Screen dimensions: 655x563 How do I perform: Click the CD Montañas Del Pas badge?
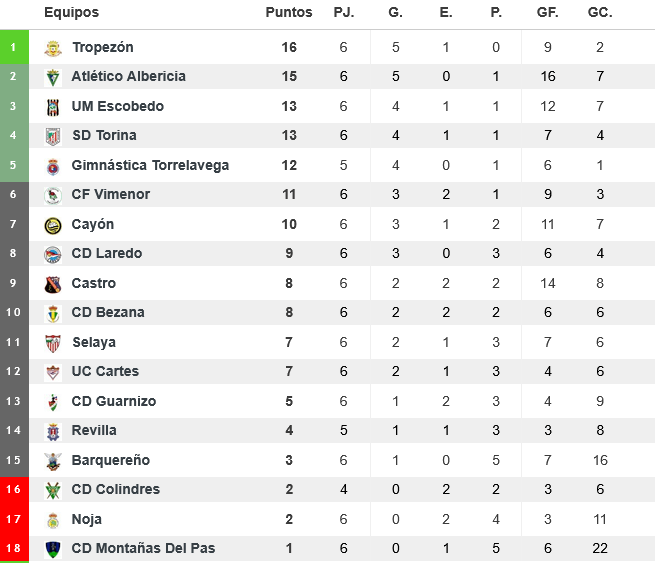53,549
